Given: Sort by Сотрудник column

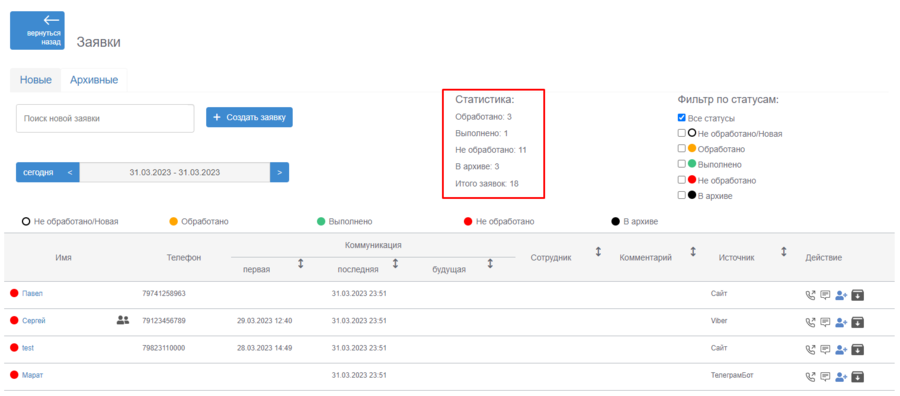Looking at the screenshot, I should click(x=598, y=252).
